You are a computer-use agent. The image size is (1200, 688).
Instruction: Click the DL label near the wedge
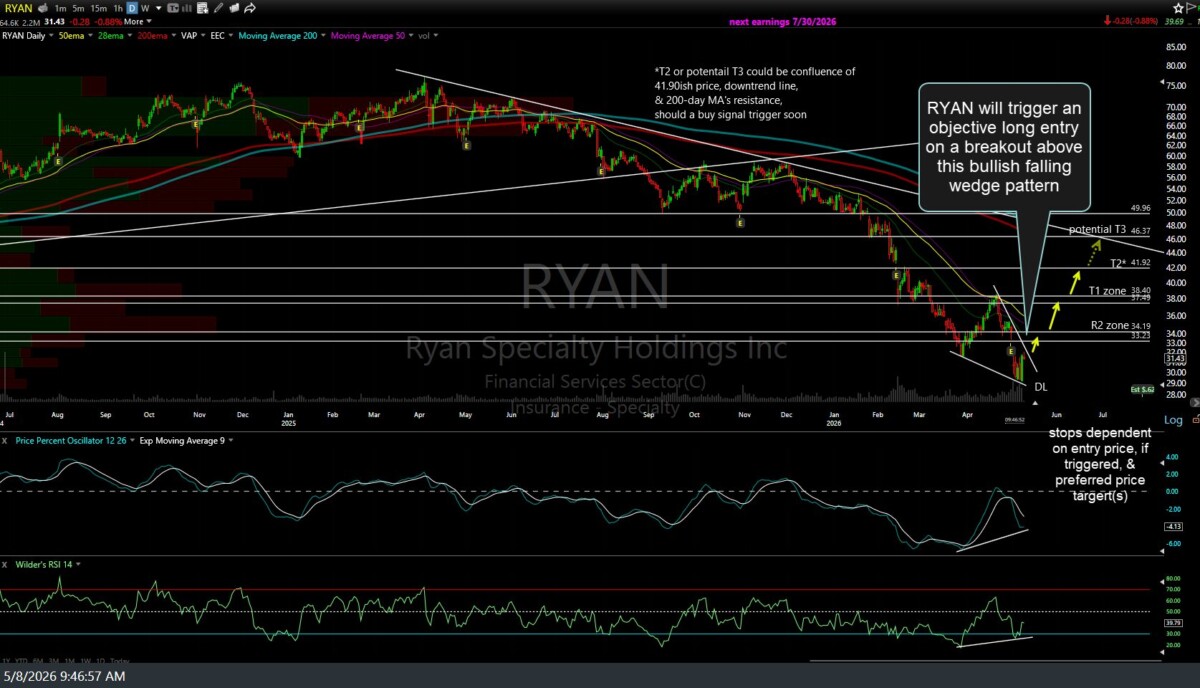point(1041,387)
